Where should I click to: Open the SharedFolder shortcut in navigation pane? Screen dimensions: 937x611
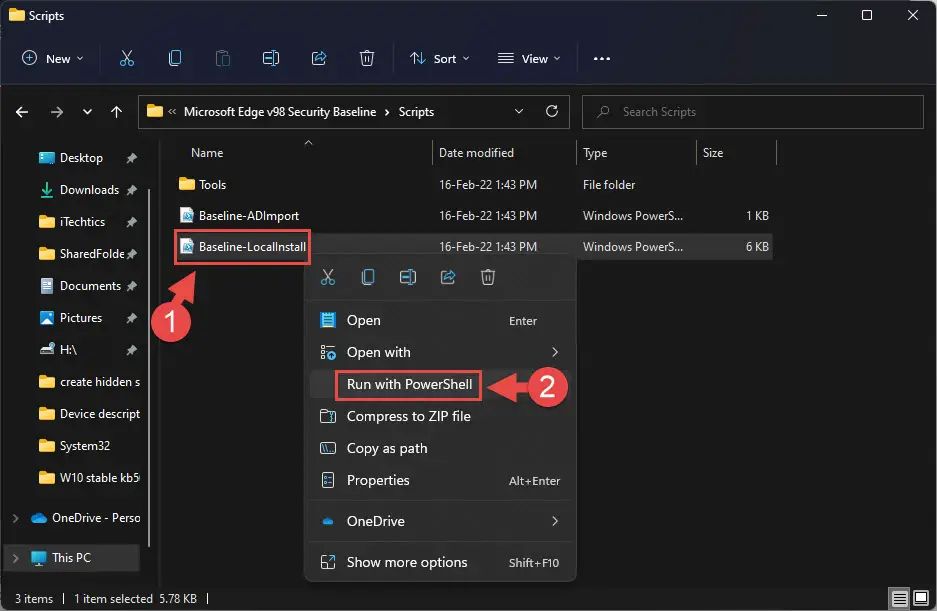[x=92, y=254]
